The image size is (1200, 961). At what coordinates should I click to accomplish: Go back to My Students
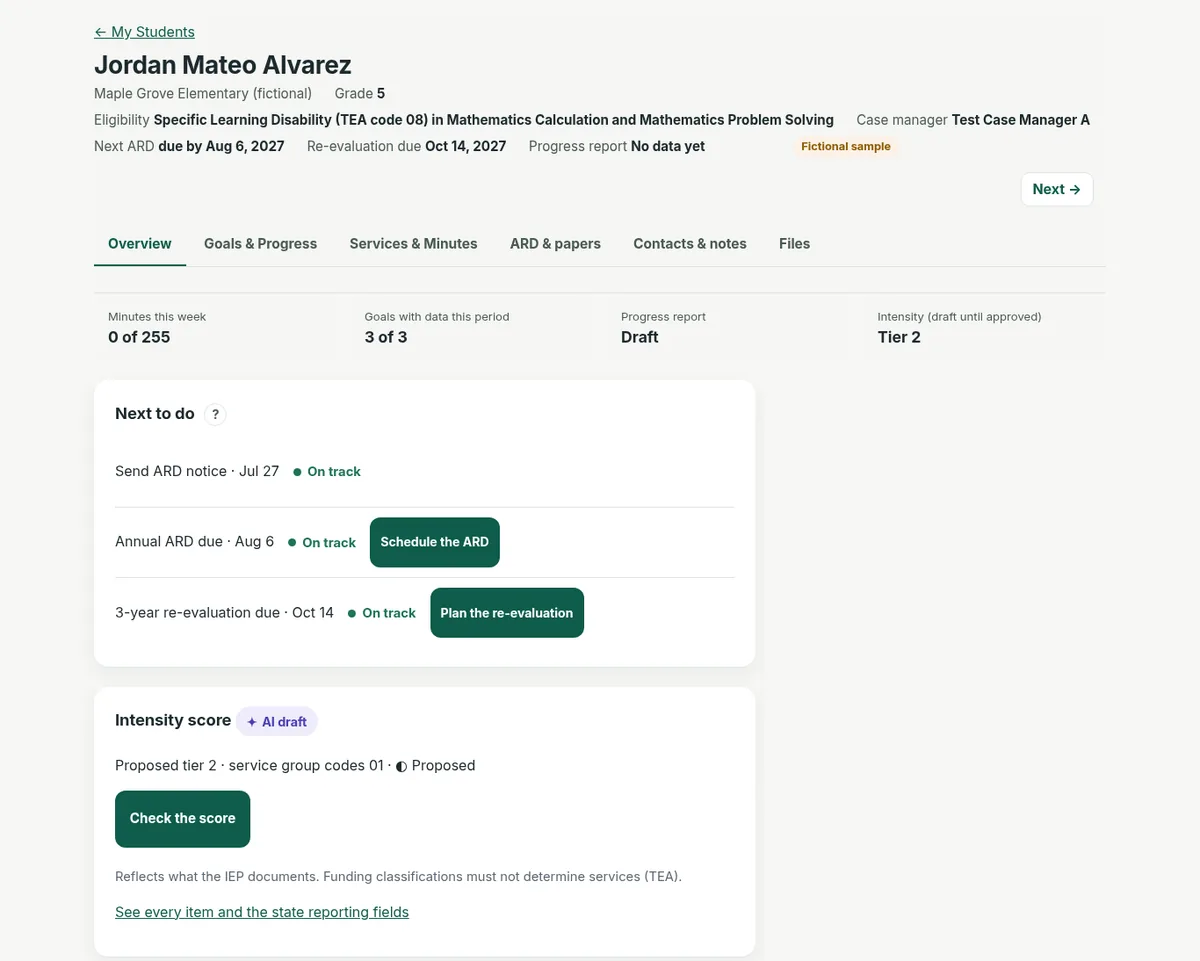[x=144, y=32]
